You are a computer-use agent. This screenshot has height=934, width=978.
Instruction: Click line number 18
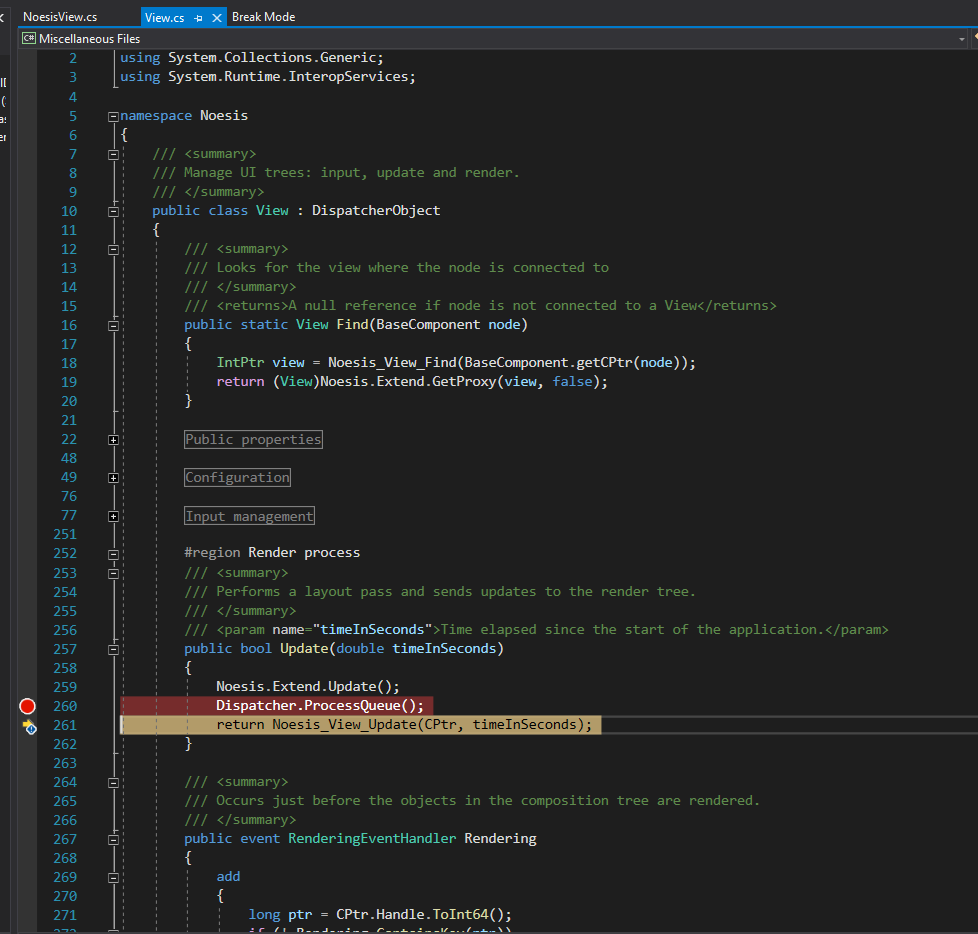[x=69, y=363]
